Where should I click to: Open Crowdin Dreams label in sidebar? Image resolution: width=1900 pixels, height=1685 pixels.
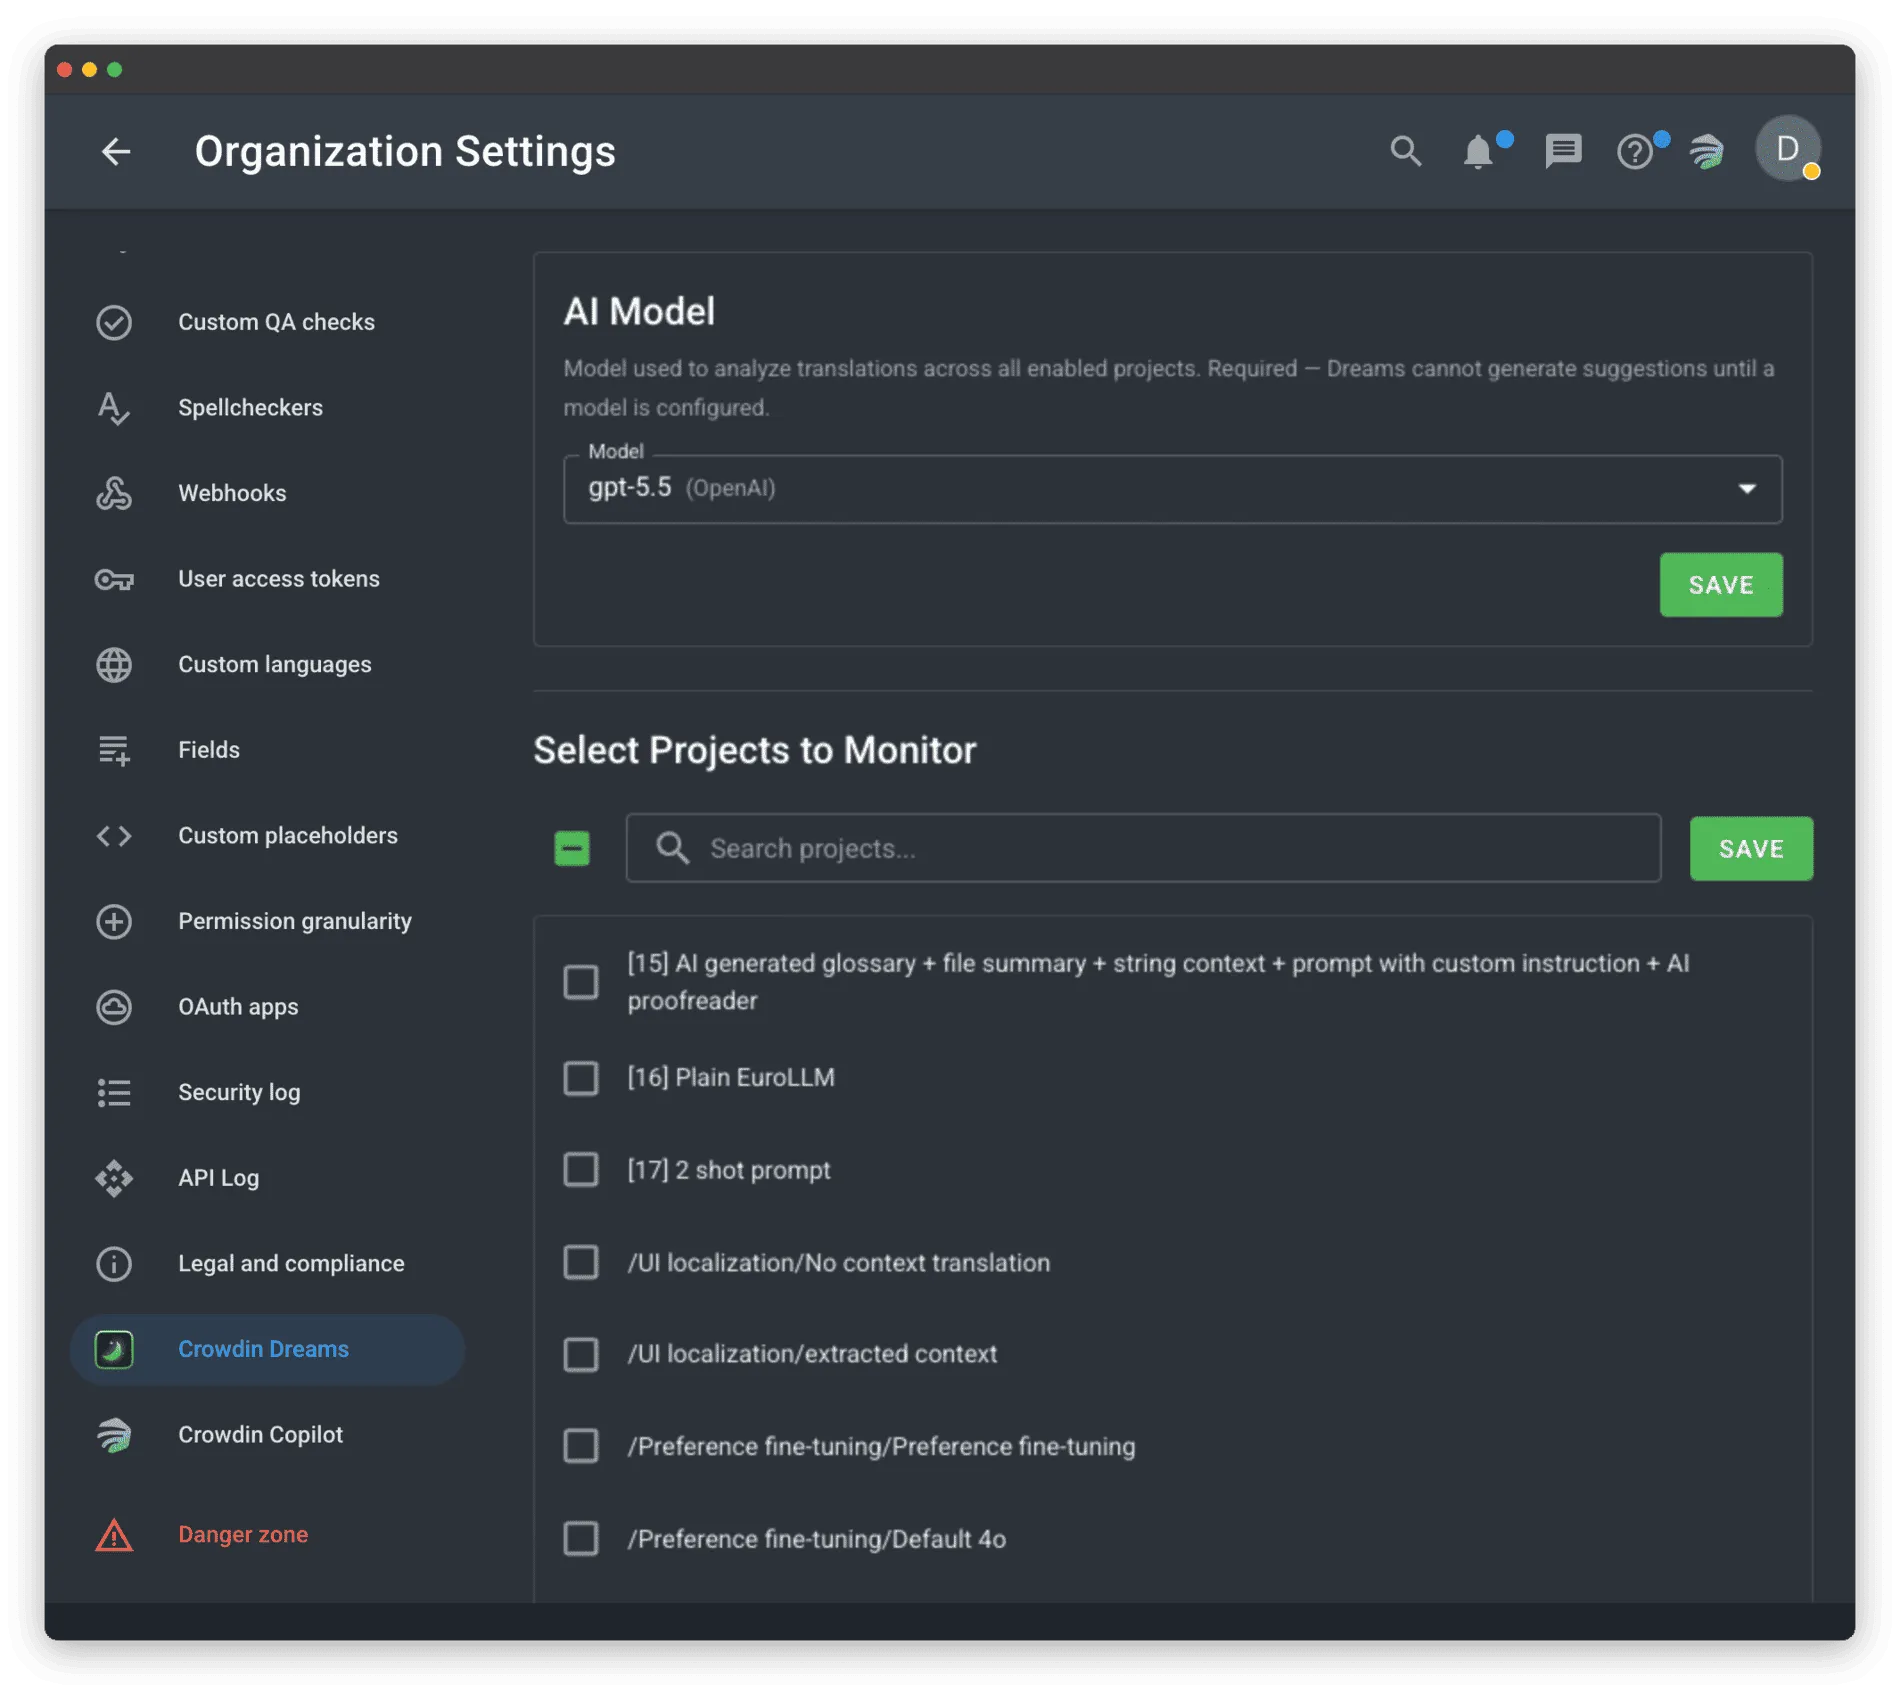point(263,1349)
